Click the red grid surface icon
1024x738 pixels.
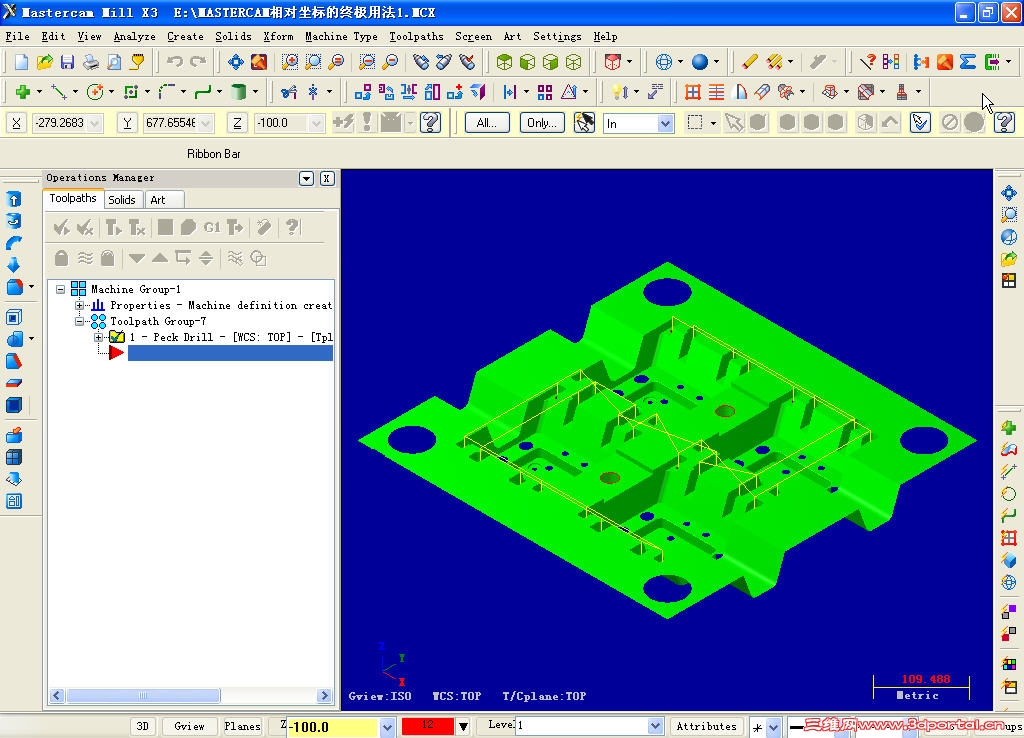point(693,92)
